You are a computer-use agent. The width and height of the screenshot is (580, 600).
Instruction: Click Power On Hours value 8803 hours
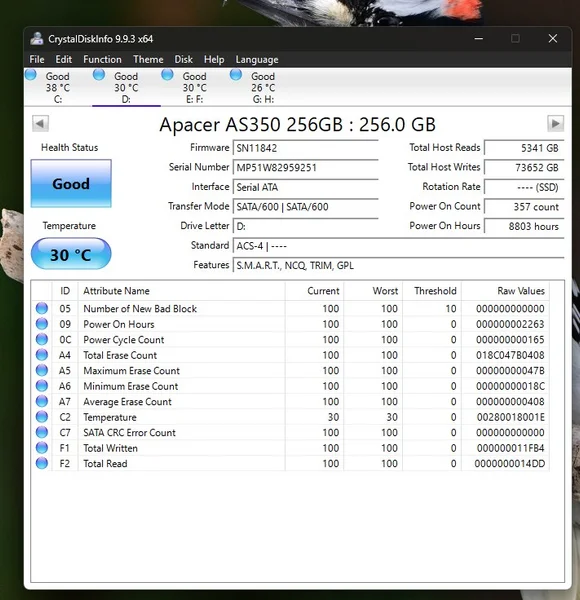(524, 226)
